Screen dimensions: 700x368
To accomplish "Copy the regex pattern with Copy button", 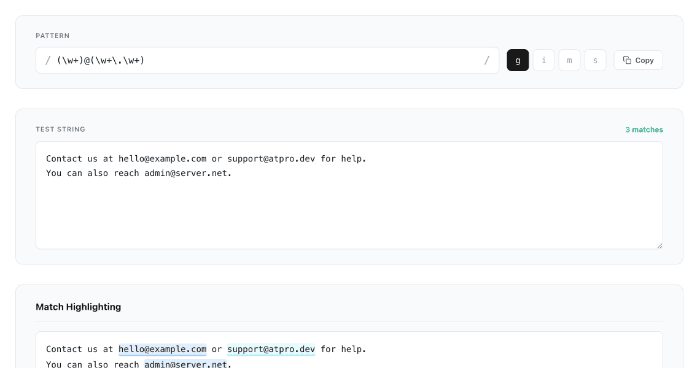I will coord(638,60).
